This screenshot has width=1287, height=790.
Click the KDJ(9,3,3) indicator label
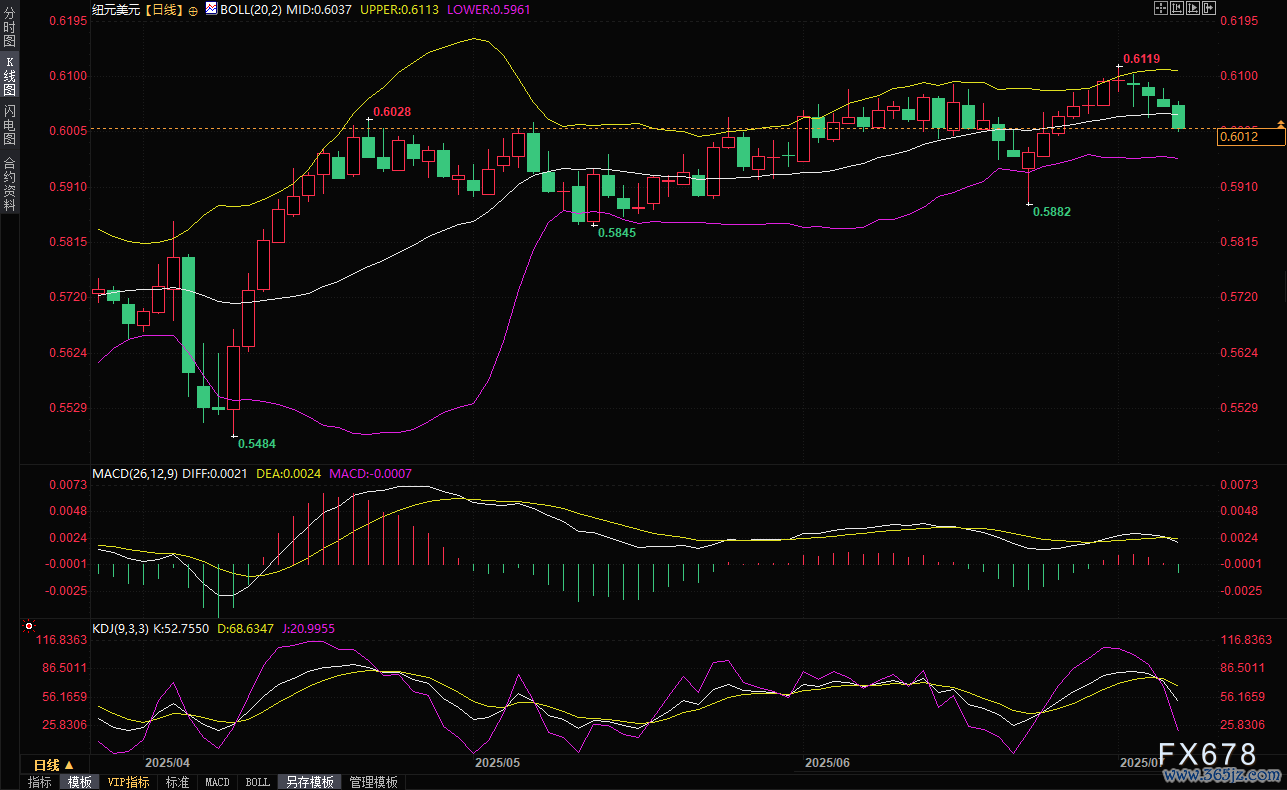(120, 629)
